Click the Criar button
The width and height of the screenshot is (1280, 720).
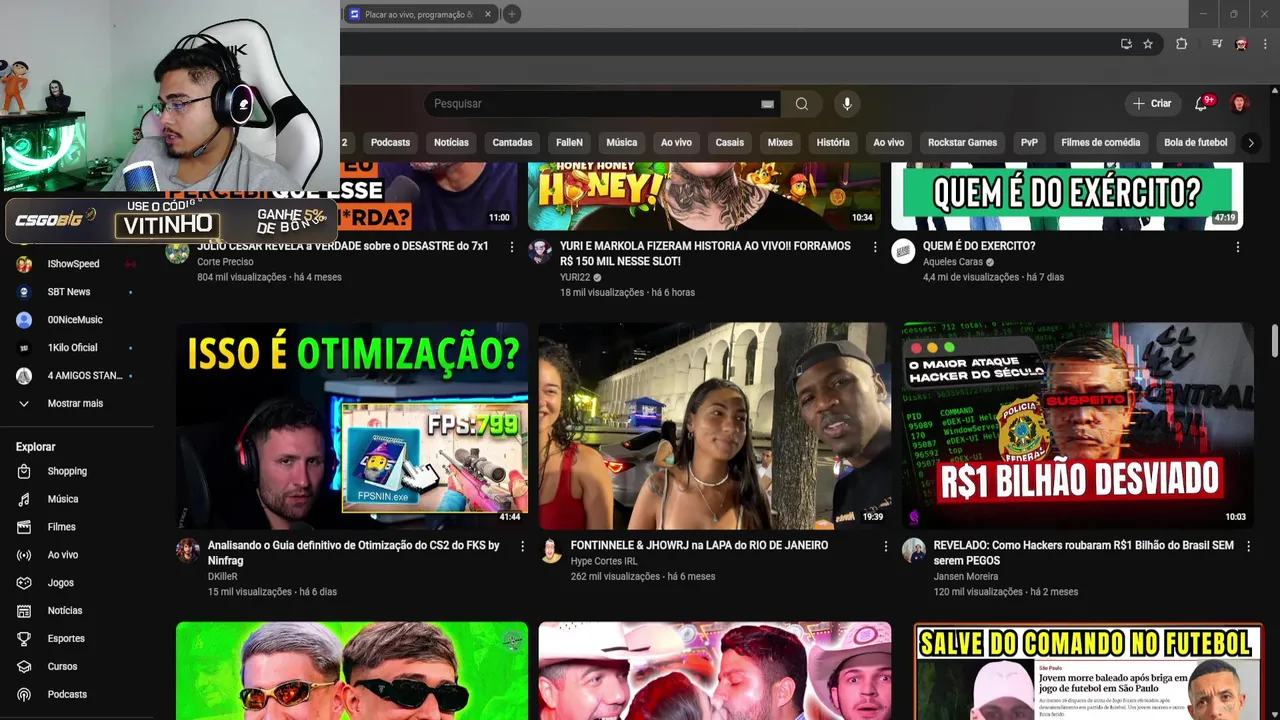point(1152,104)
